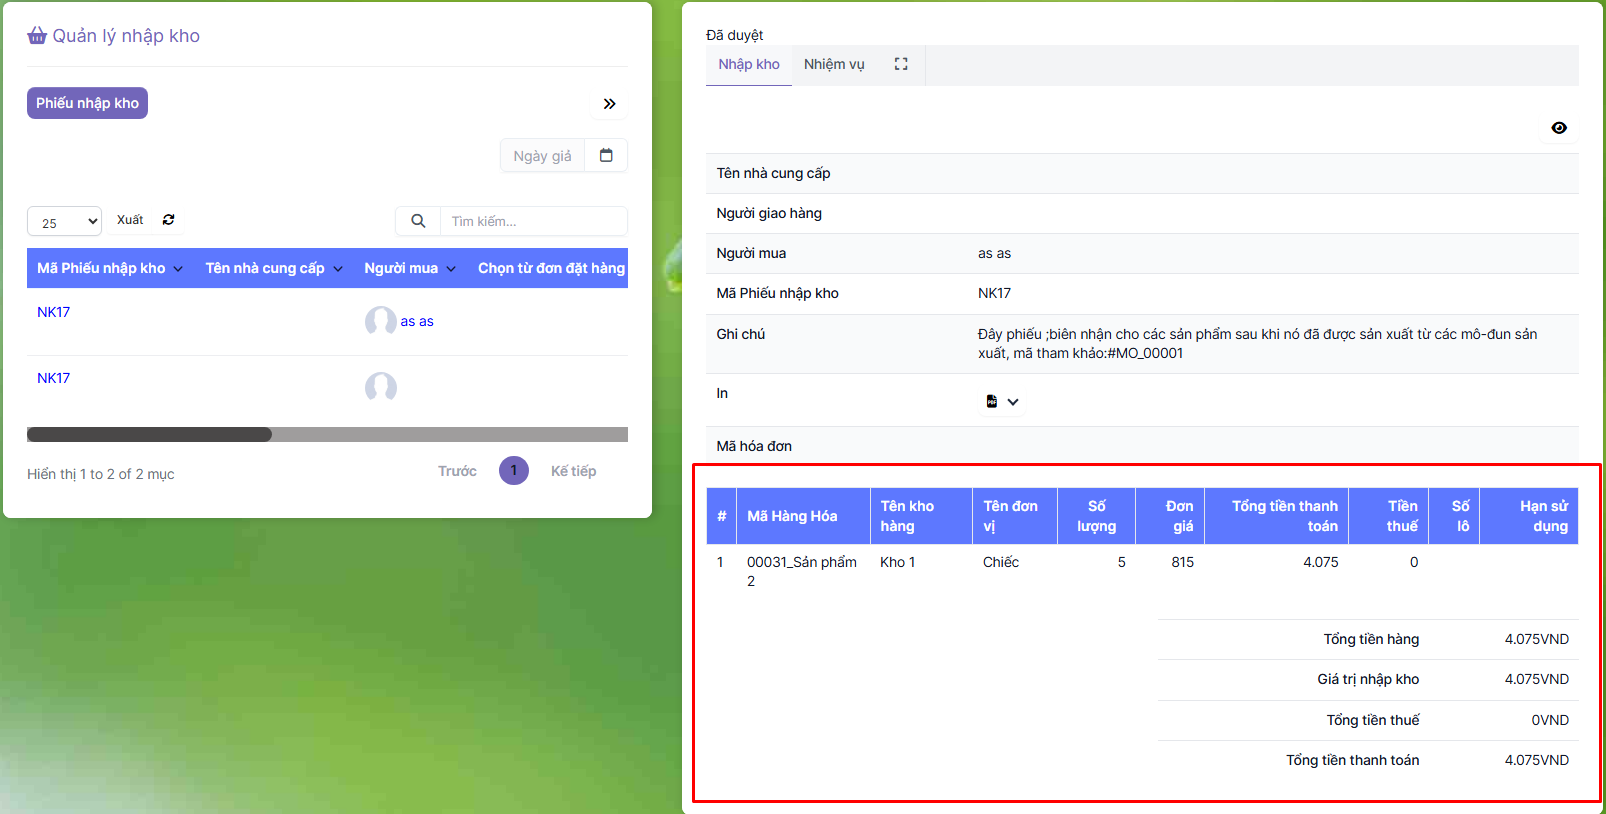Open the calendar date picker icon
Screen dimensions: 1606x814
pos(606,155)
